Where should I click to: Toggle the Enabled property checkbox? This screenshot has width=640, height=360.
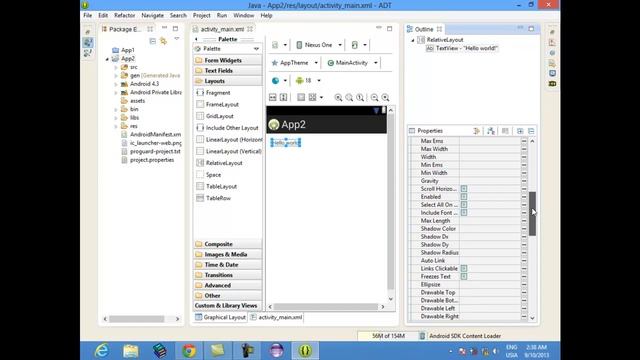(x=464, y=197)
